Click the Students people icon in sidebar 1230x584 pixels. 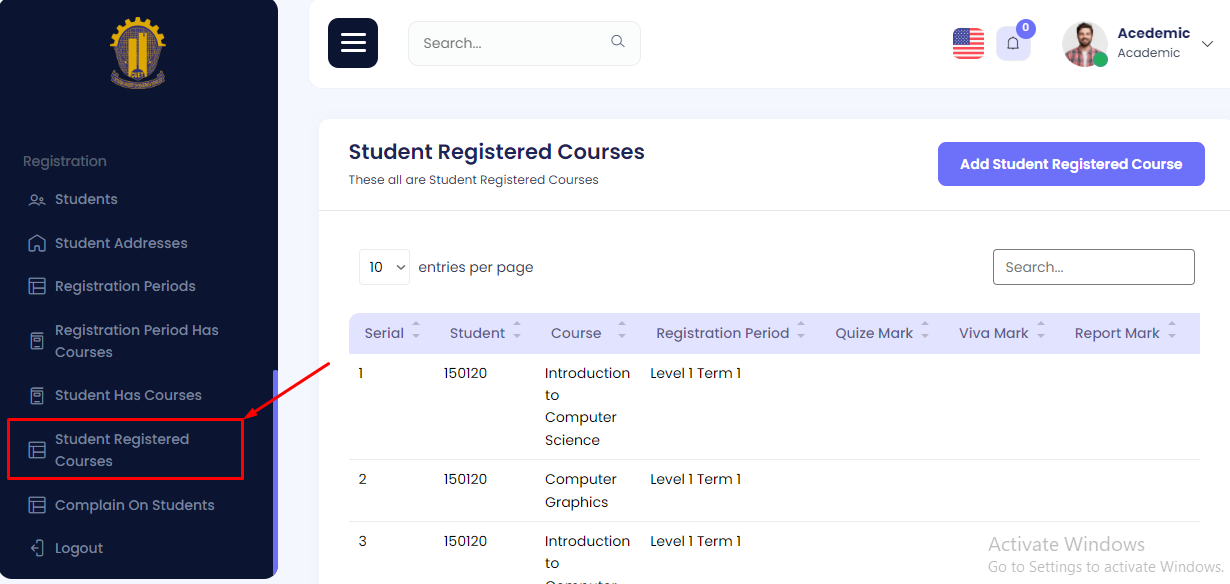pos(37,200)
